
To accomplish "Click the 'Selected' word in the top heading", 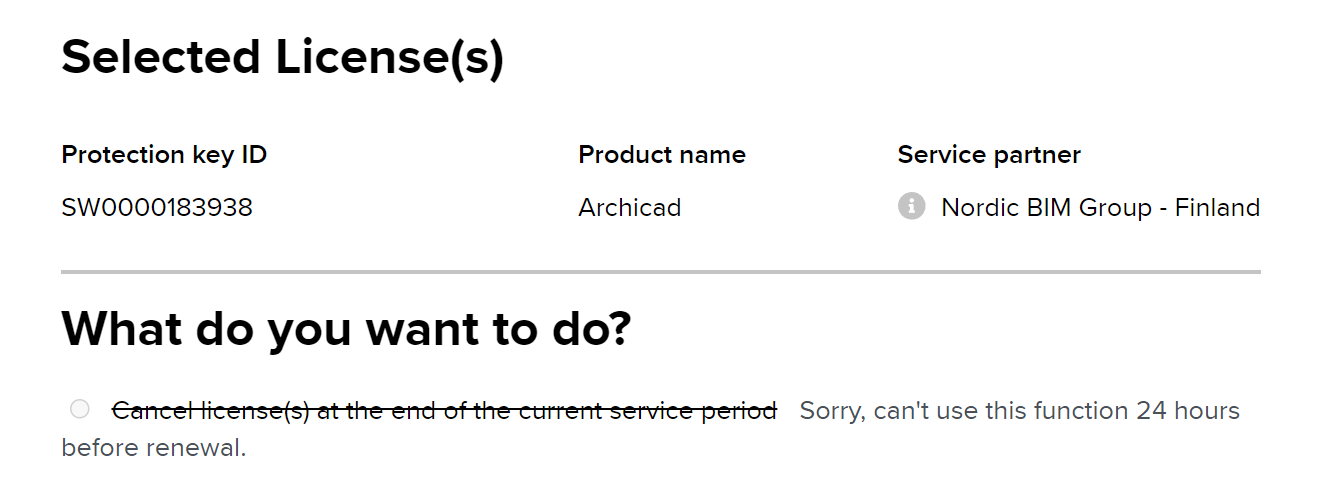I will pos(160,57).
